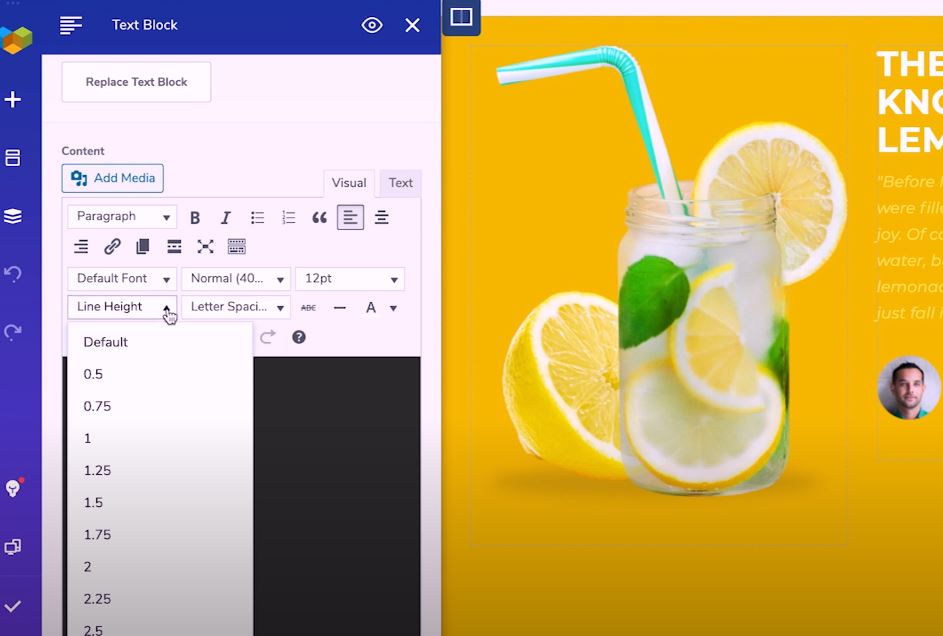This screenshot has width=943, height=636.
Task: Click the italic quote text on canvas
Action: 909,247
